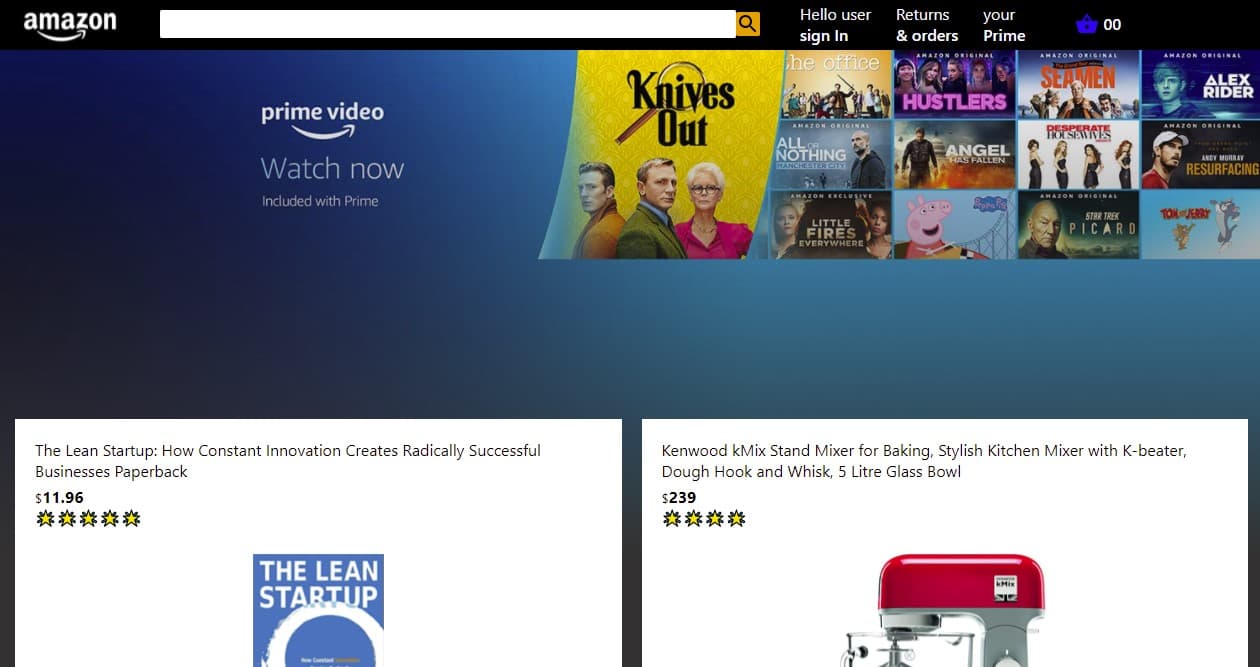The width and height of the screenshot is (1260, 667).
Task: Click the Included with Prime text
Action: pyautogui.click(x=320, y=201)
